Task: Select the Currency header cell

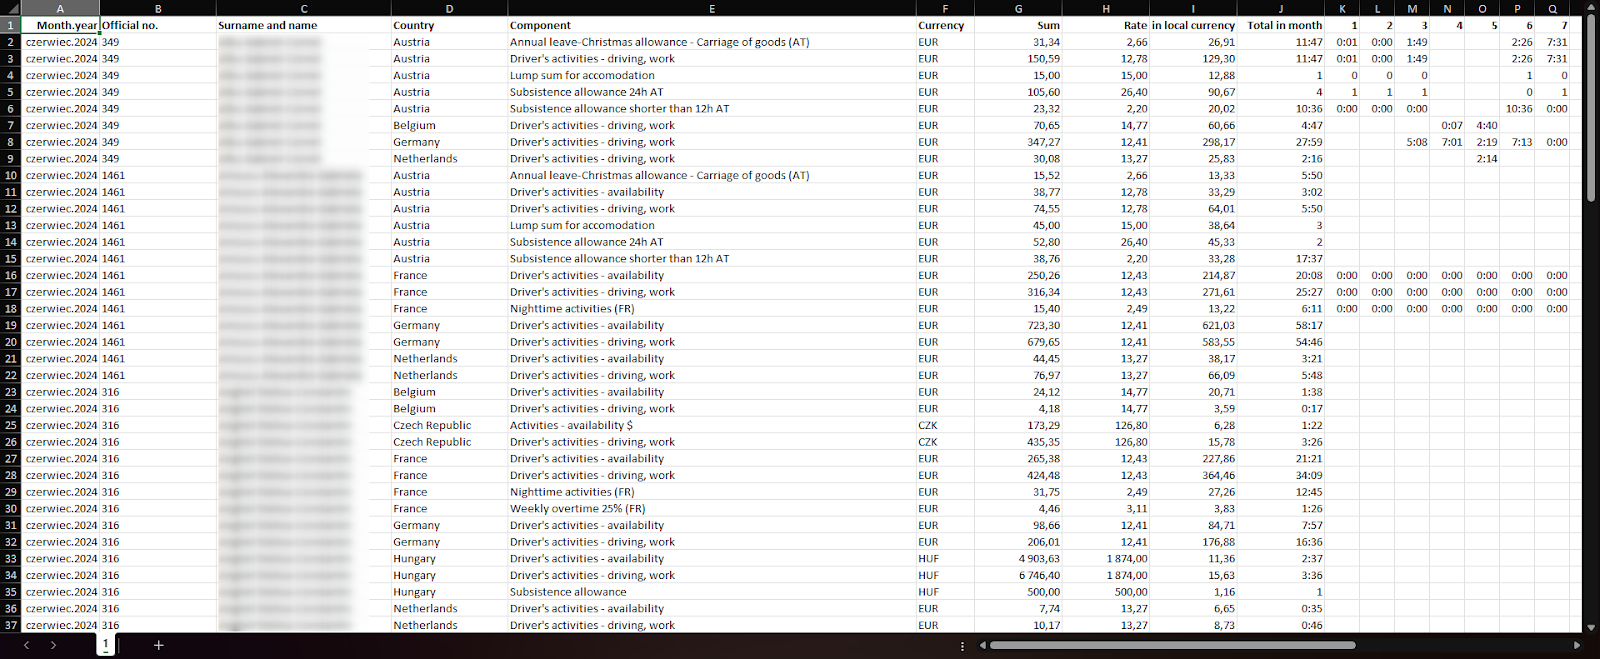Action: point(945,25)
